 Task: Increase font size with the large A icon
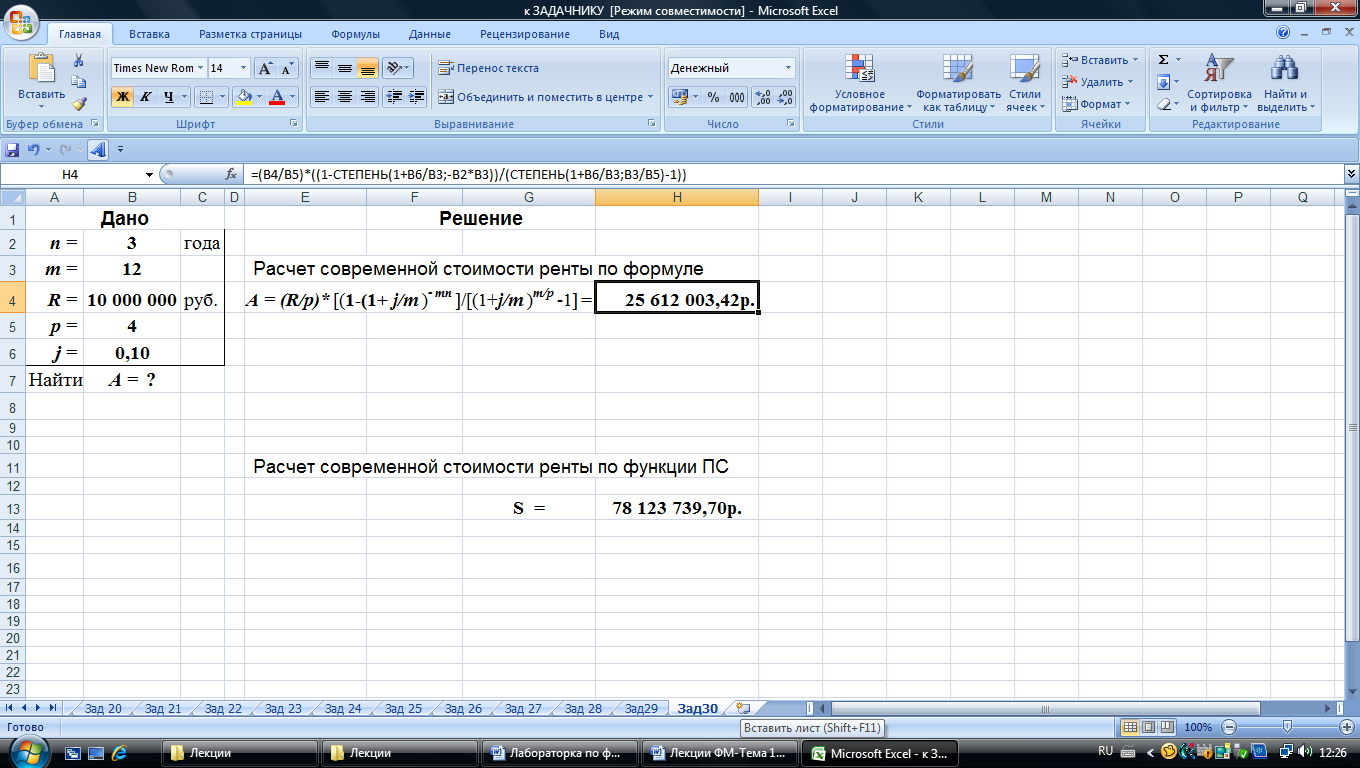[x=265, y=68]
